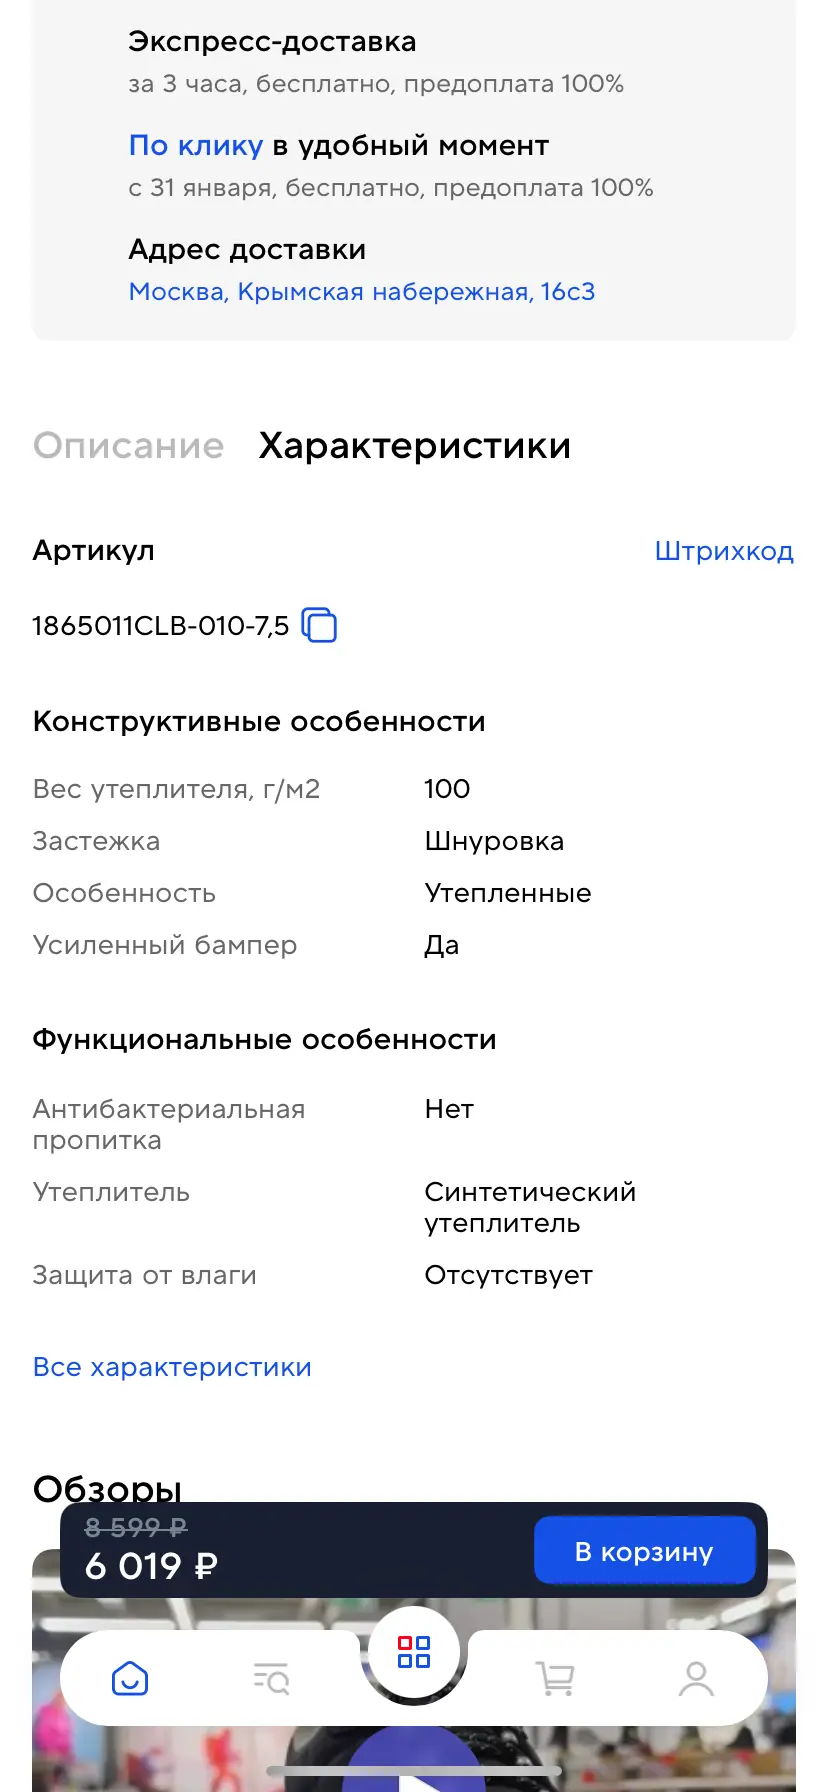Tap the Адрес доставки label
828x1792 pixels.
click(x=247, y=250)
